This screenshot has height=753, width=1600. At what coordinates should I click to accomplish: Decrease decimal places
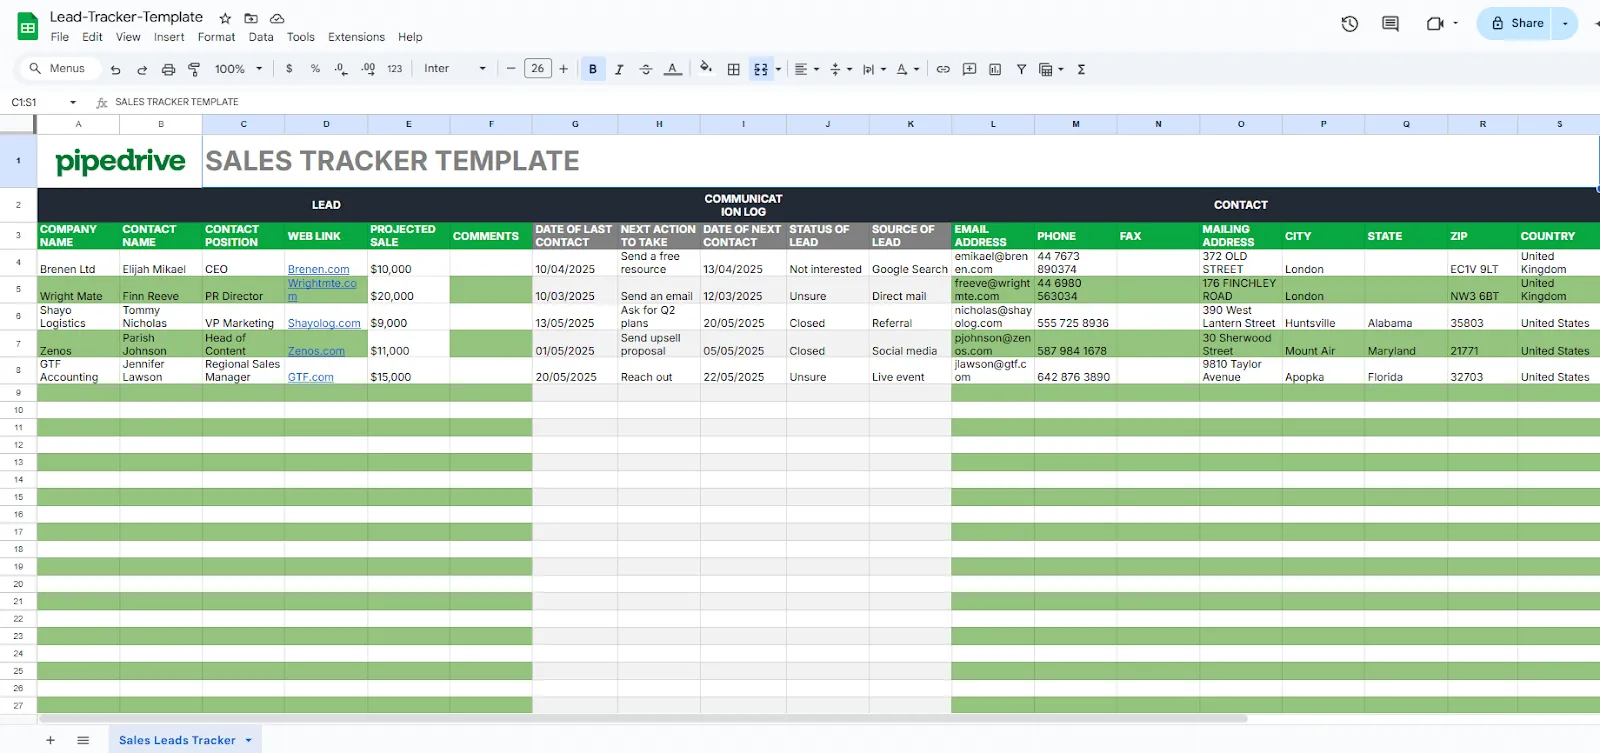point(341,69)
